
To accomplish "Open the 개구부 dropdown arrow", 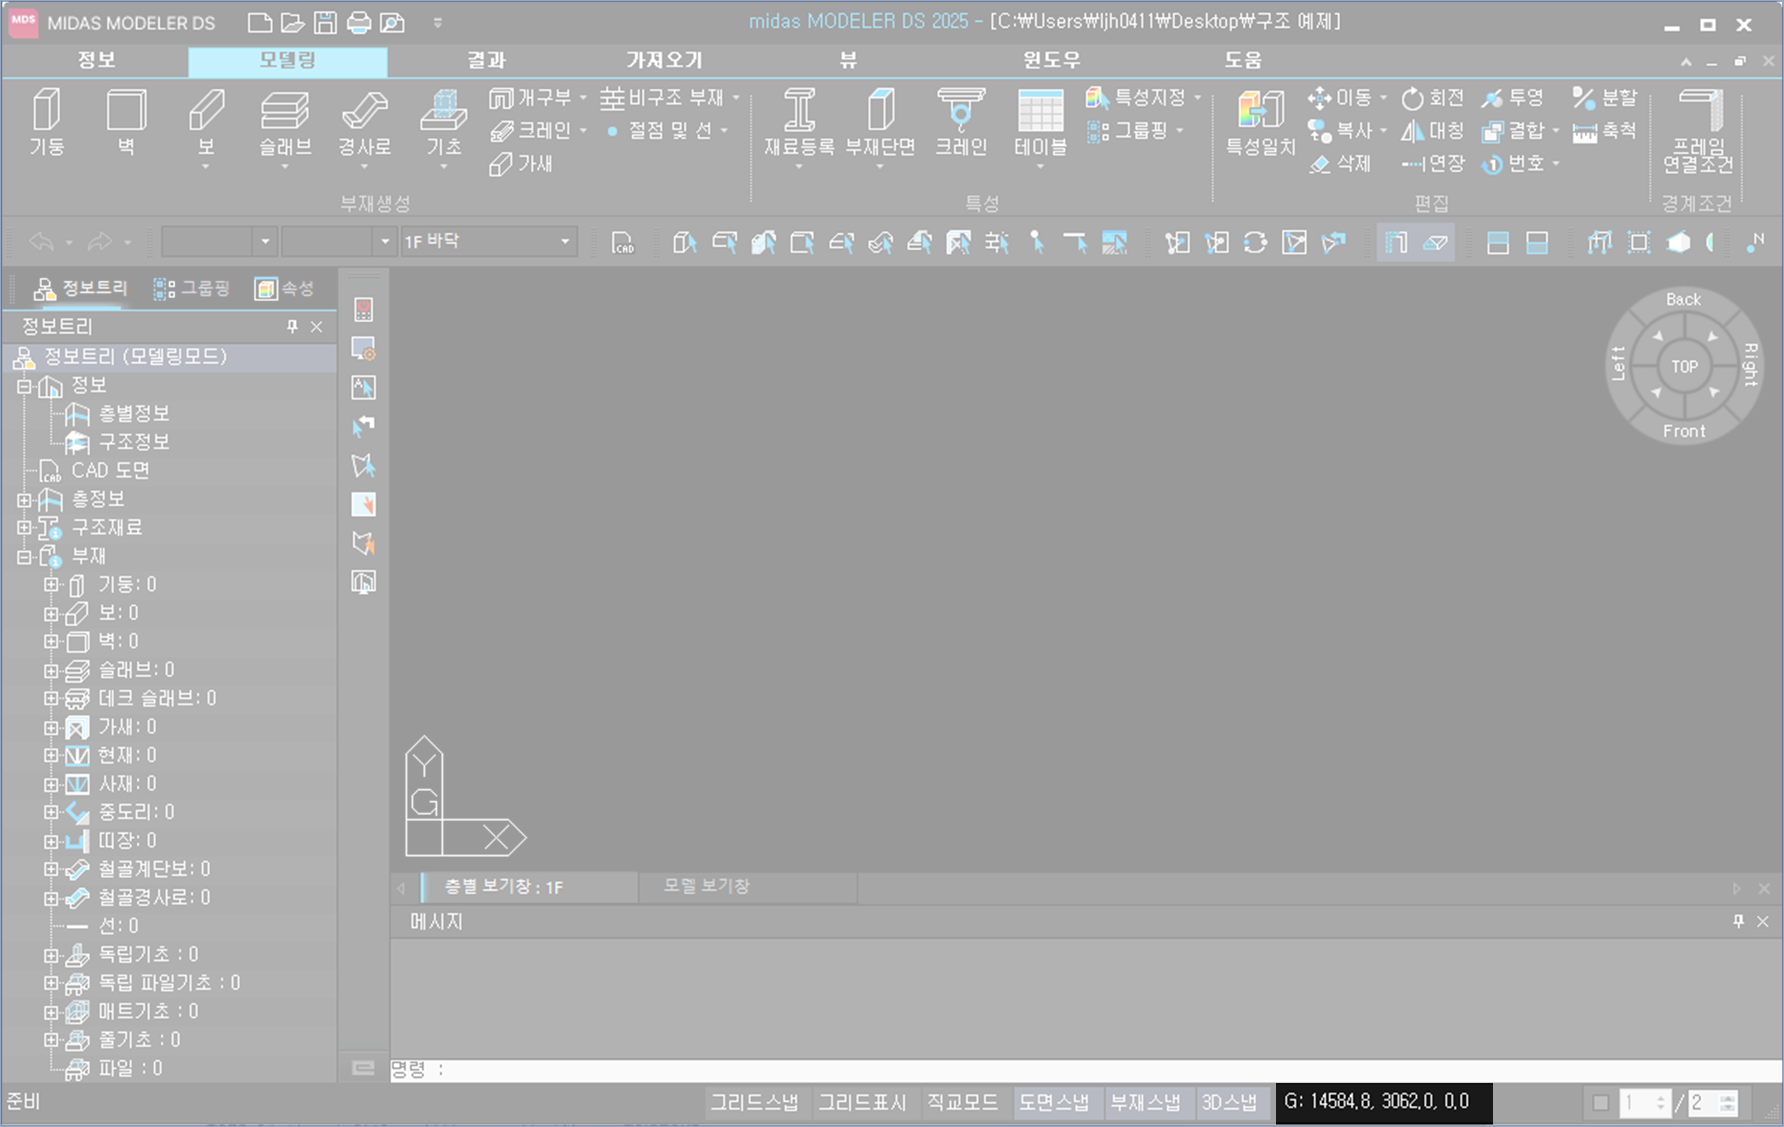I will (583, 98).
